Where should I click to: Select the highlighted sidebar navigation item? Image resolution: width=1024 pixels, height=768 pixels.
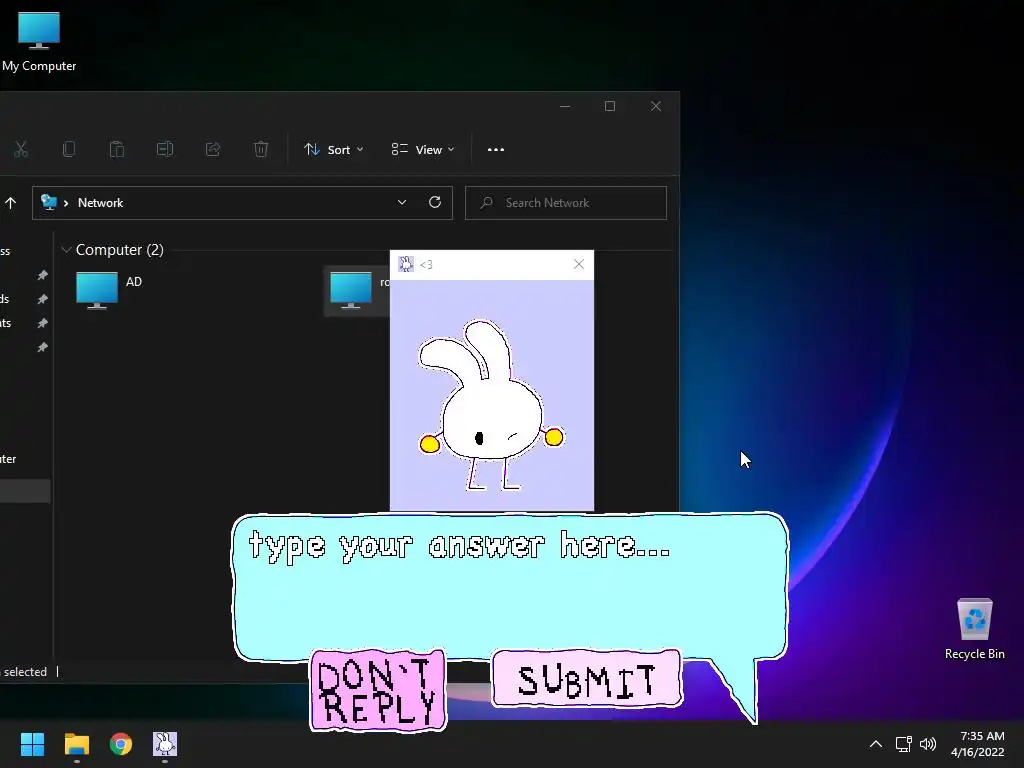(x=25, y=491)
